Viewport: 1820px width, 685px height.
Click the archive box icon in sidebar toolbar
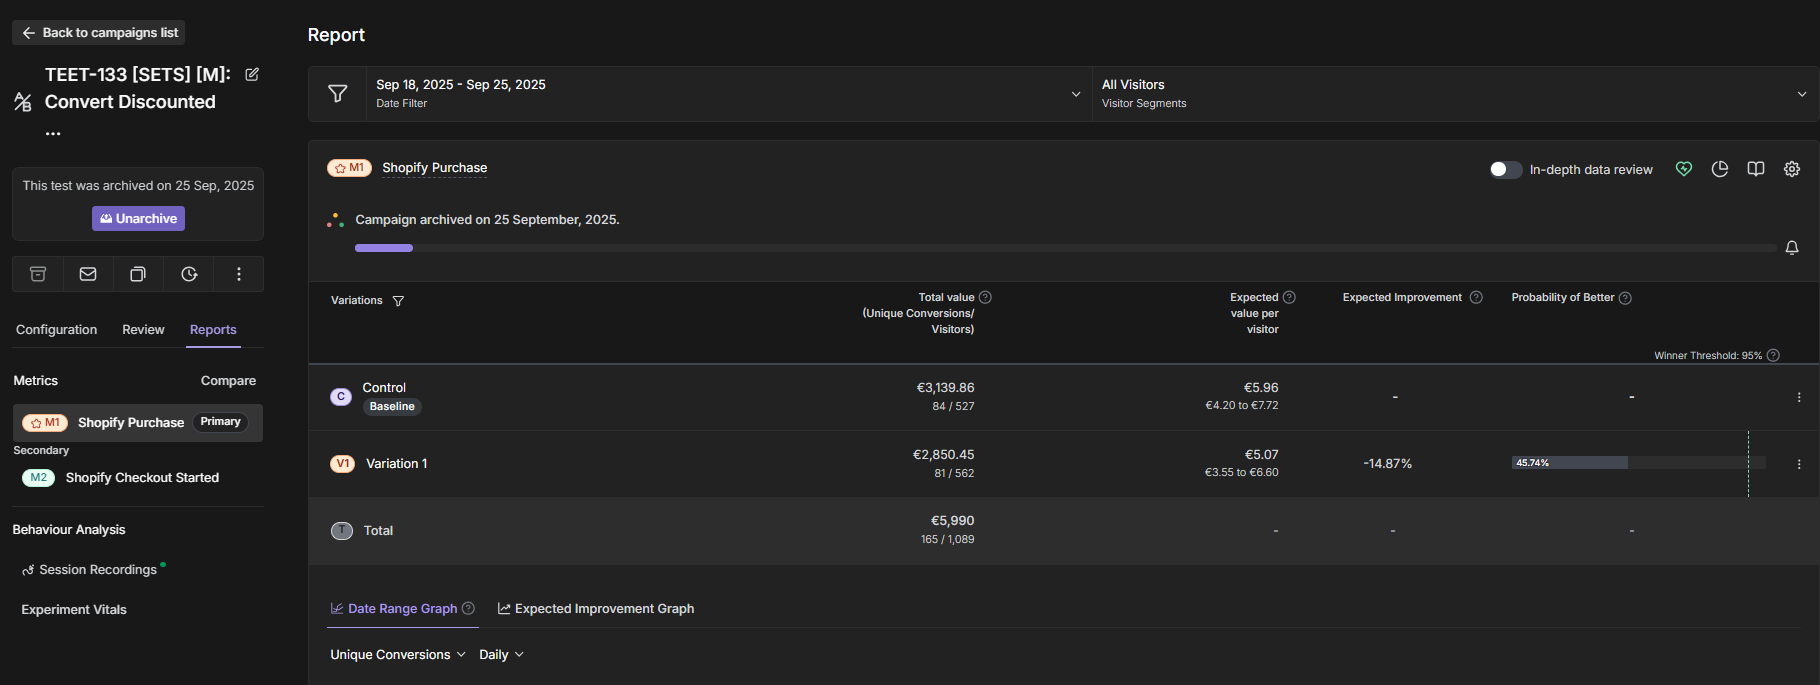pyautogui.click(x=38, y=274)
